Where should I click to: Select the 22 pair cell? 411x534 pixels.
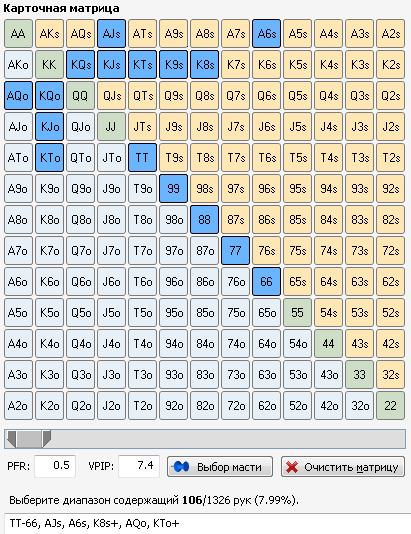point(390,405)
